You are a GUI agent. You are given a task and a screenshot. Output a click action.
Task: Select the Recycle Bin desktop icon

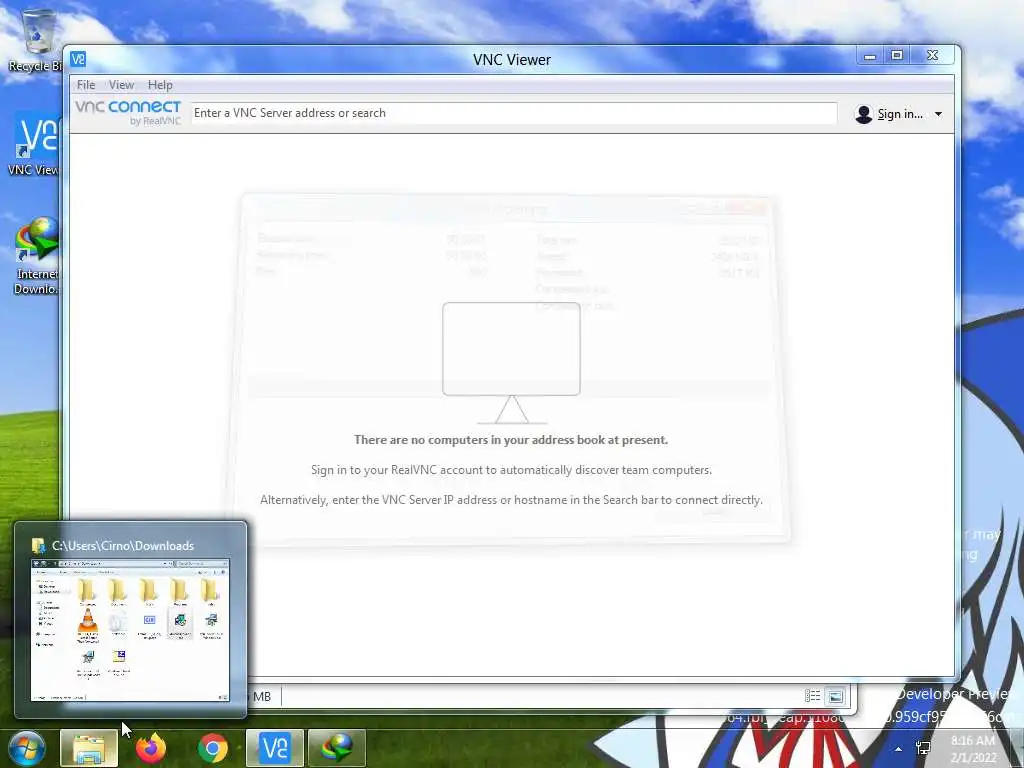coord(36,41)
